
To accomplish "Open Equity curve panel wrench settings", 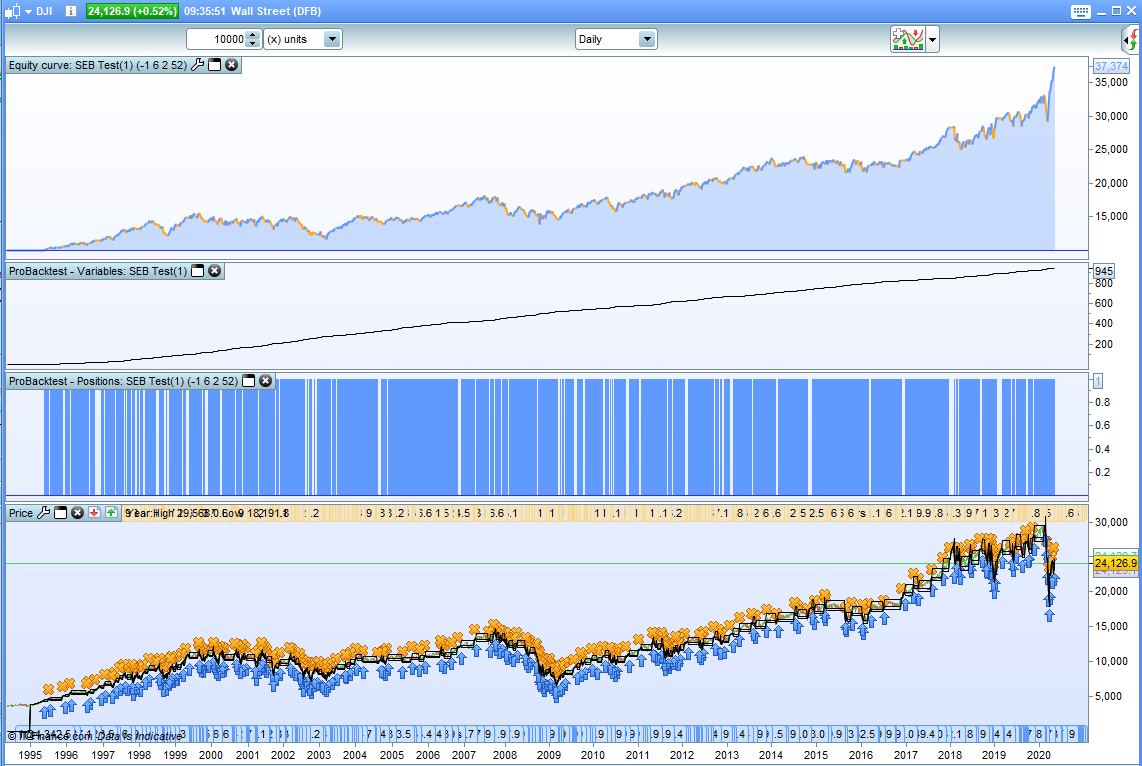I will click(x=197, y=65).
